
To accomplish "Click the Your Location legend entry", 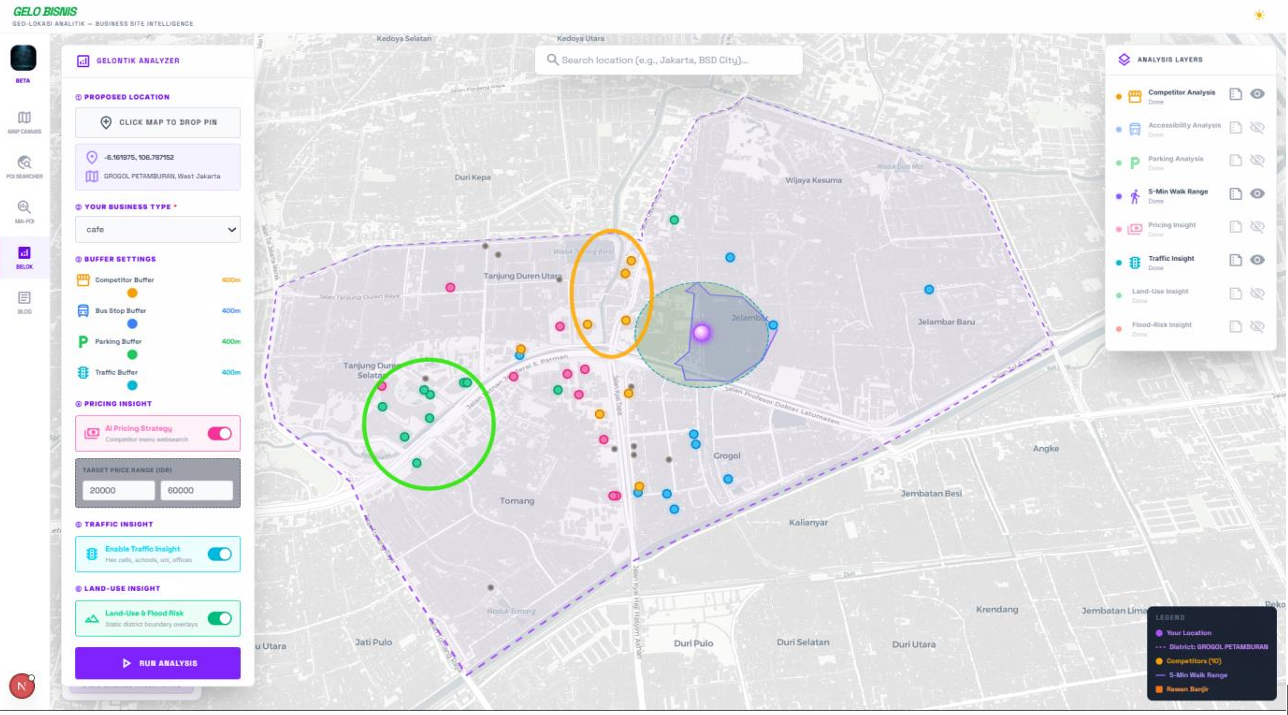I will (1183, 633).
